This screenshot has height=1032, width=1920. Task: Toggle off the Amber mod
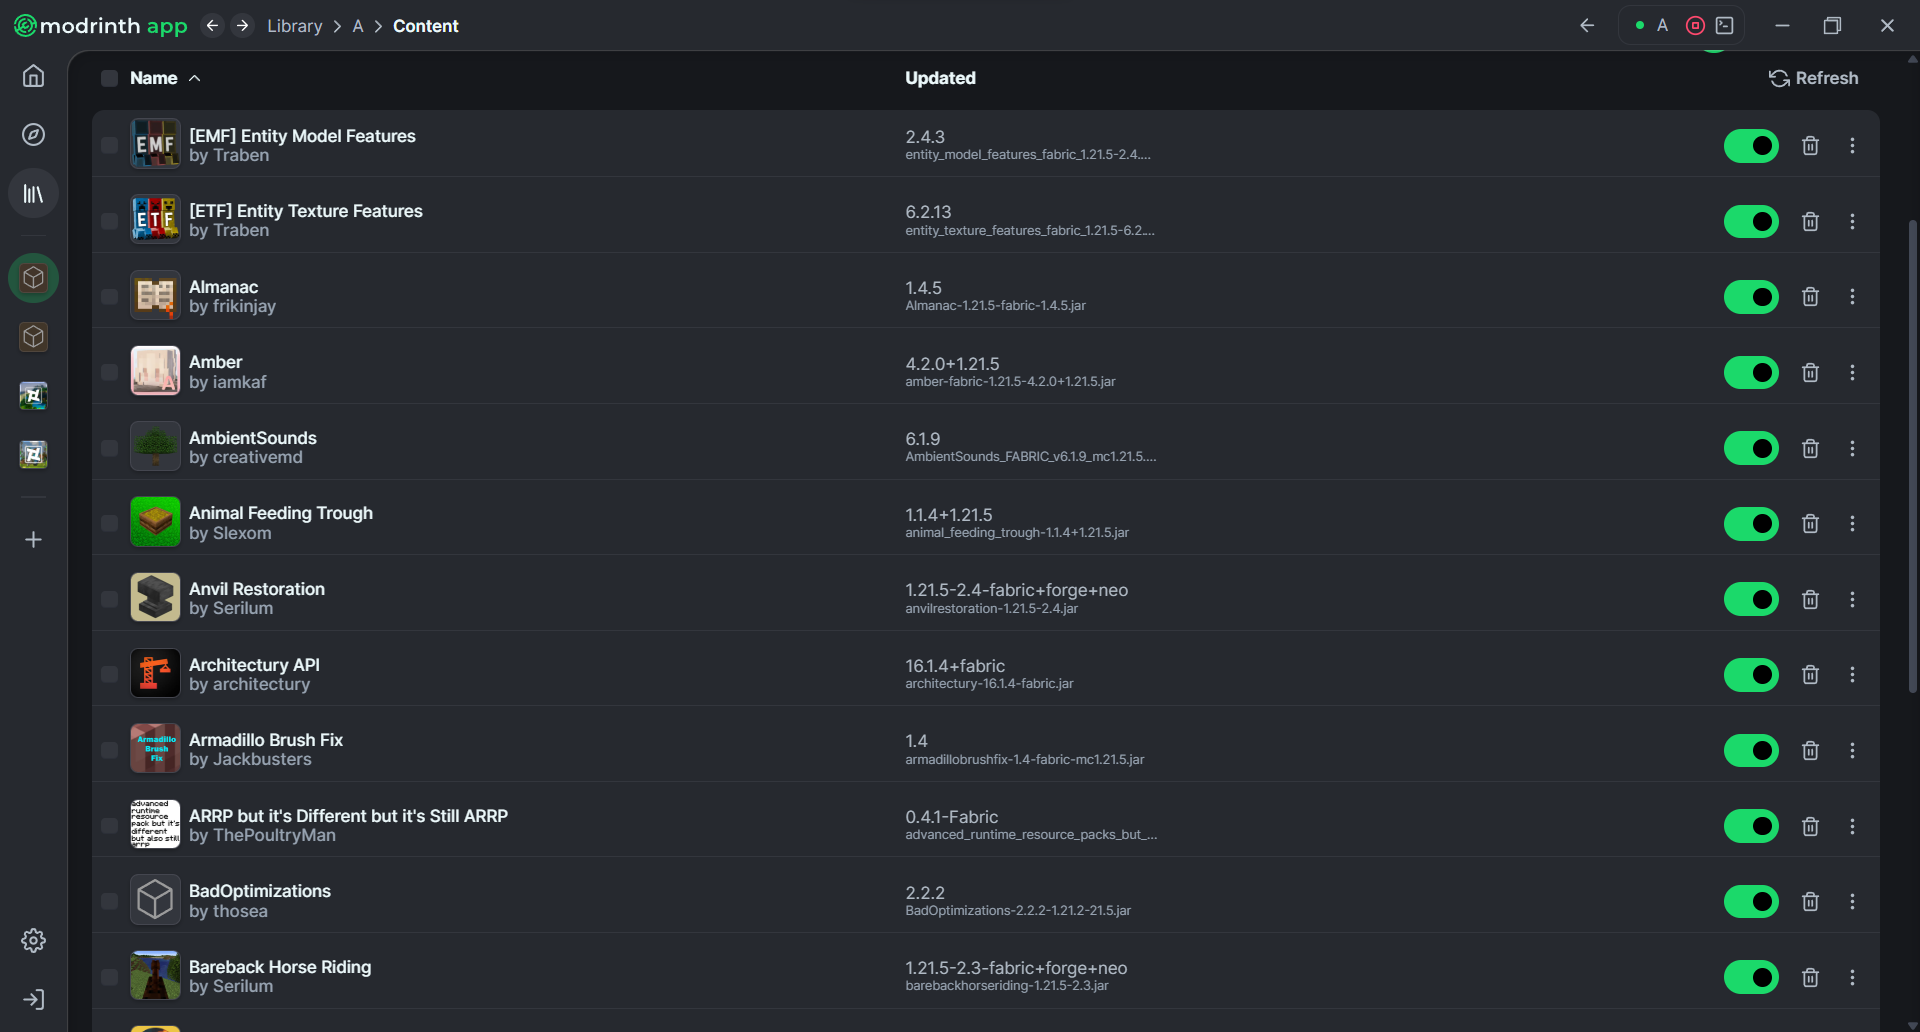(x=1751, y=372)
